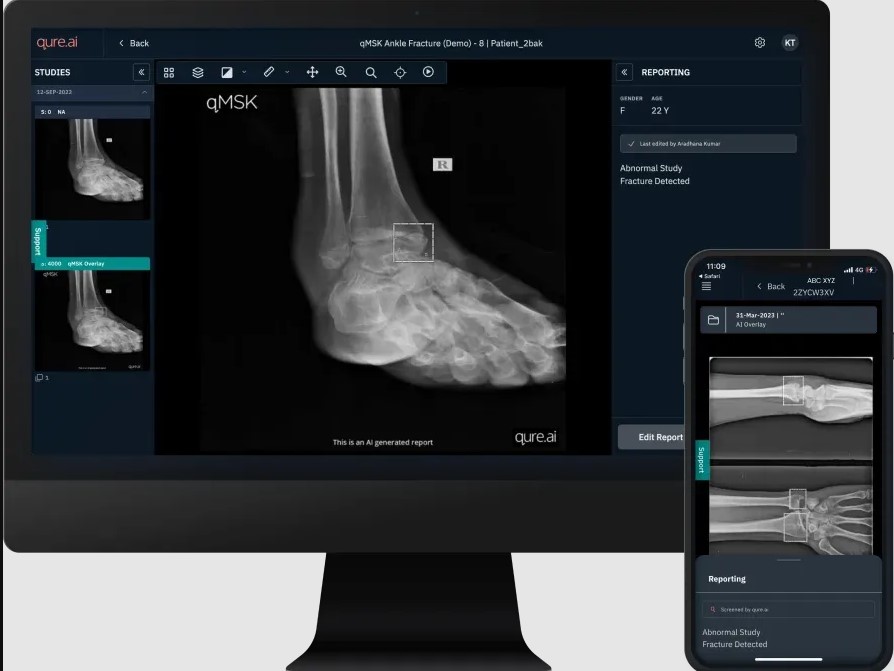Click the zoom in magnifier with plus
Image resolution: width=894 pixels, height=671 pixels.
342,72
